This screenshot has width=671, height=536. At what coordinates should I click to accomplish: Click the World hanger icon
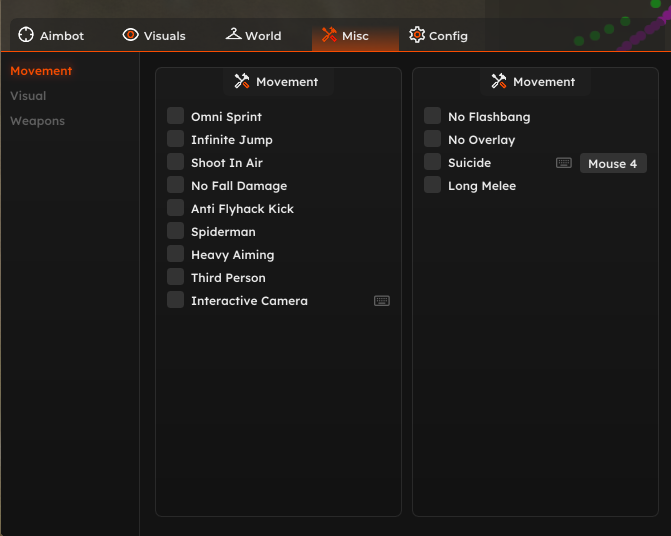(233, 34)
